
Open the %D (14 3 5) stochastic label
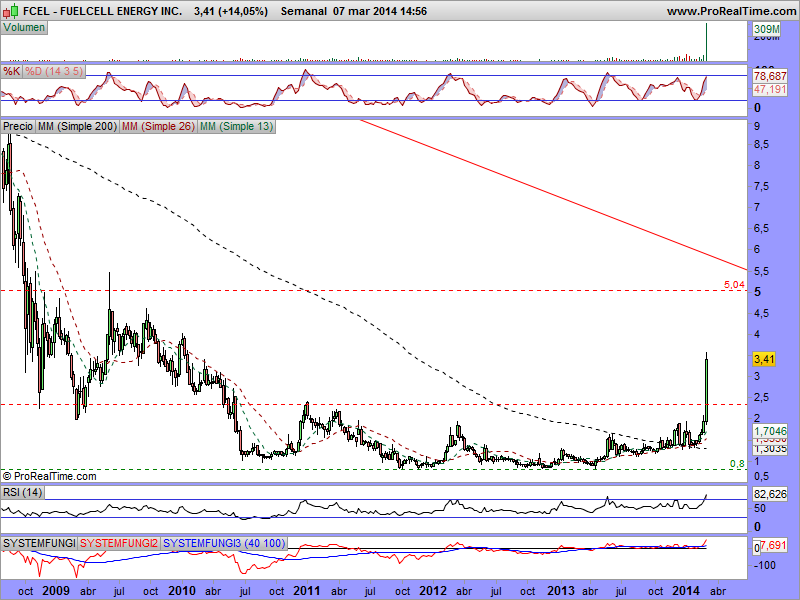(54, 71)
